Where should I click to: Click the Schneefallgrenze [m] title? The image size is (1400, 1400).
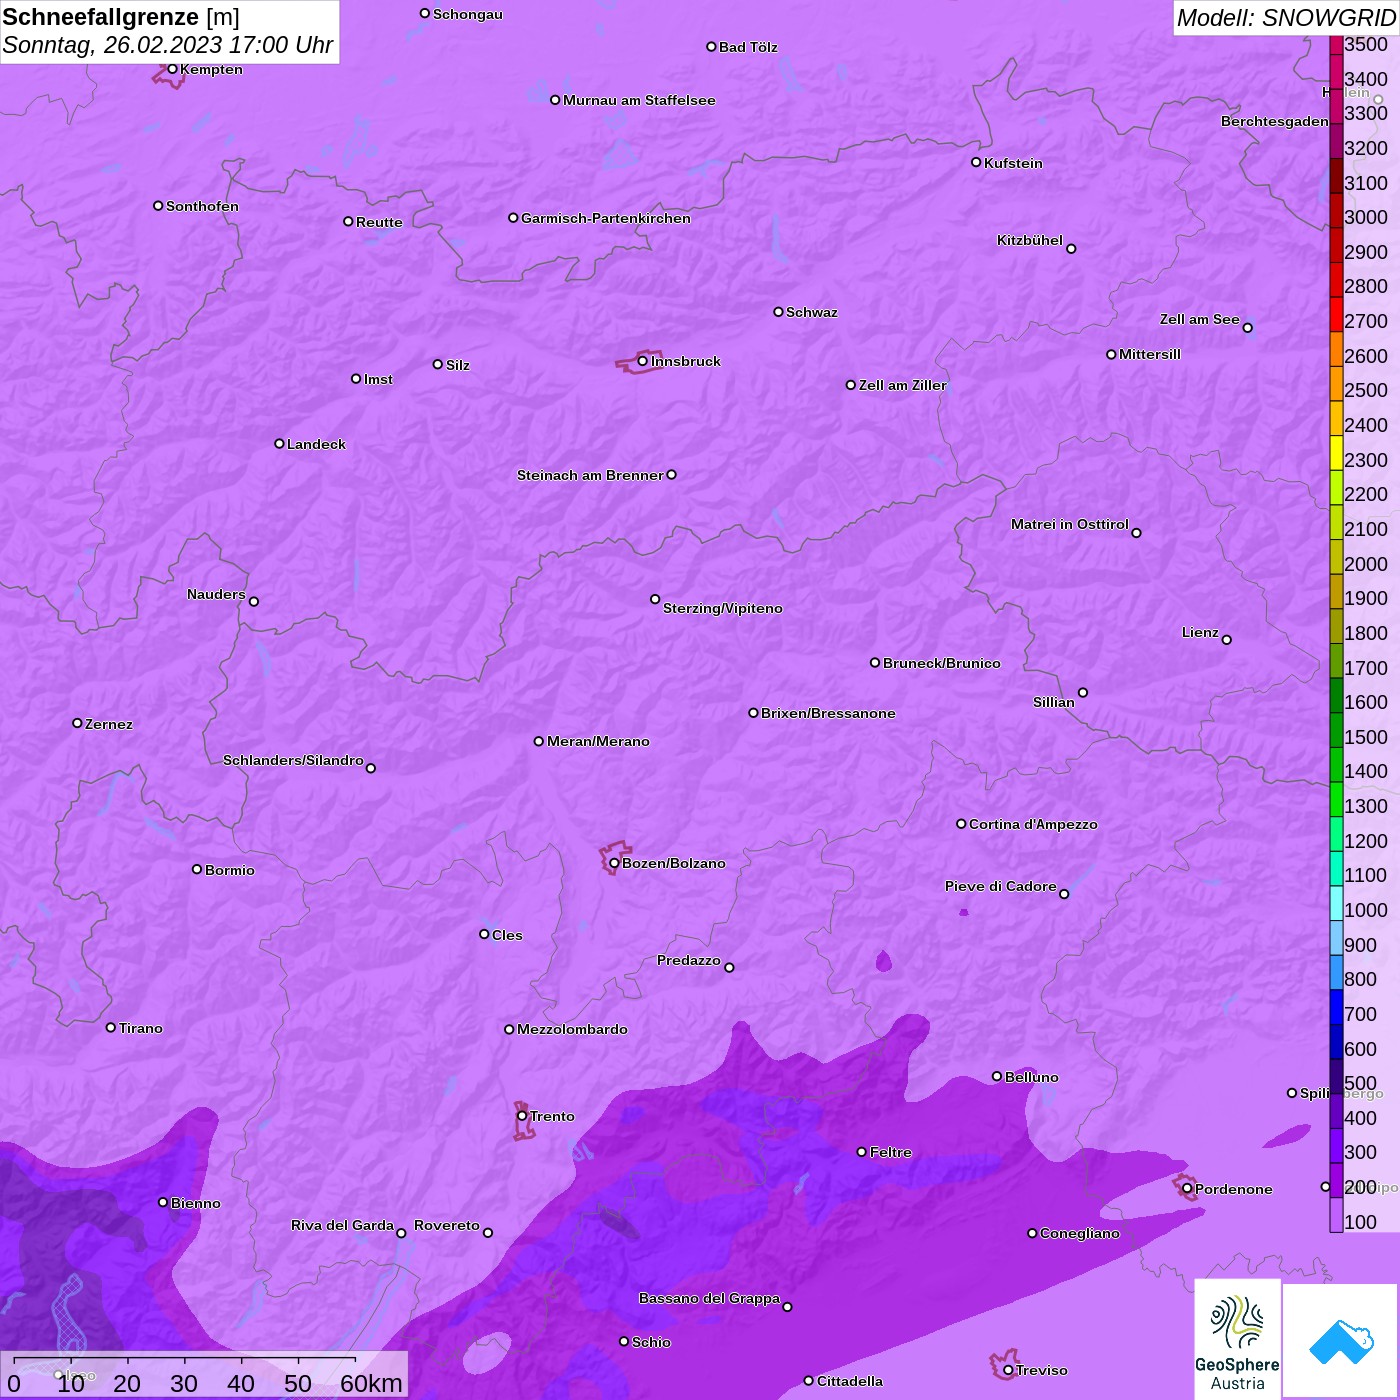point(121,17)
